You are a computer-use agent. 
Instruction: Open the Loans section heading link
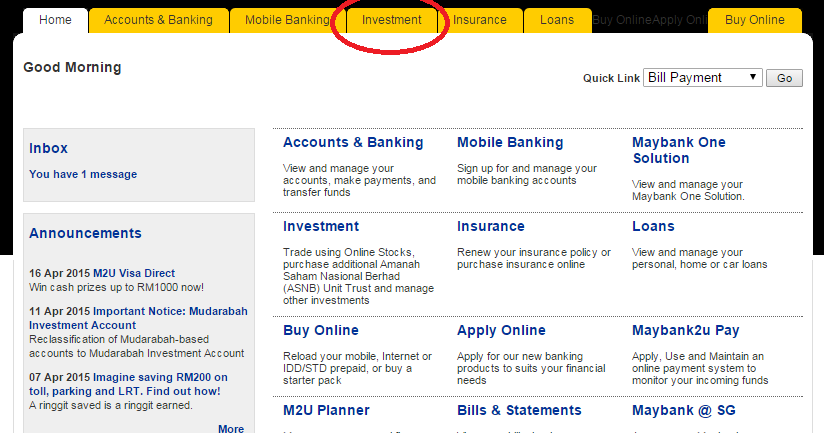(653, 226)
